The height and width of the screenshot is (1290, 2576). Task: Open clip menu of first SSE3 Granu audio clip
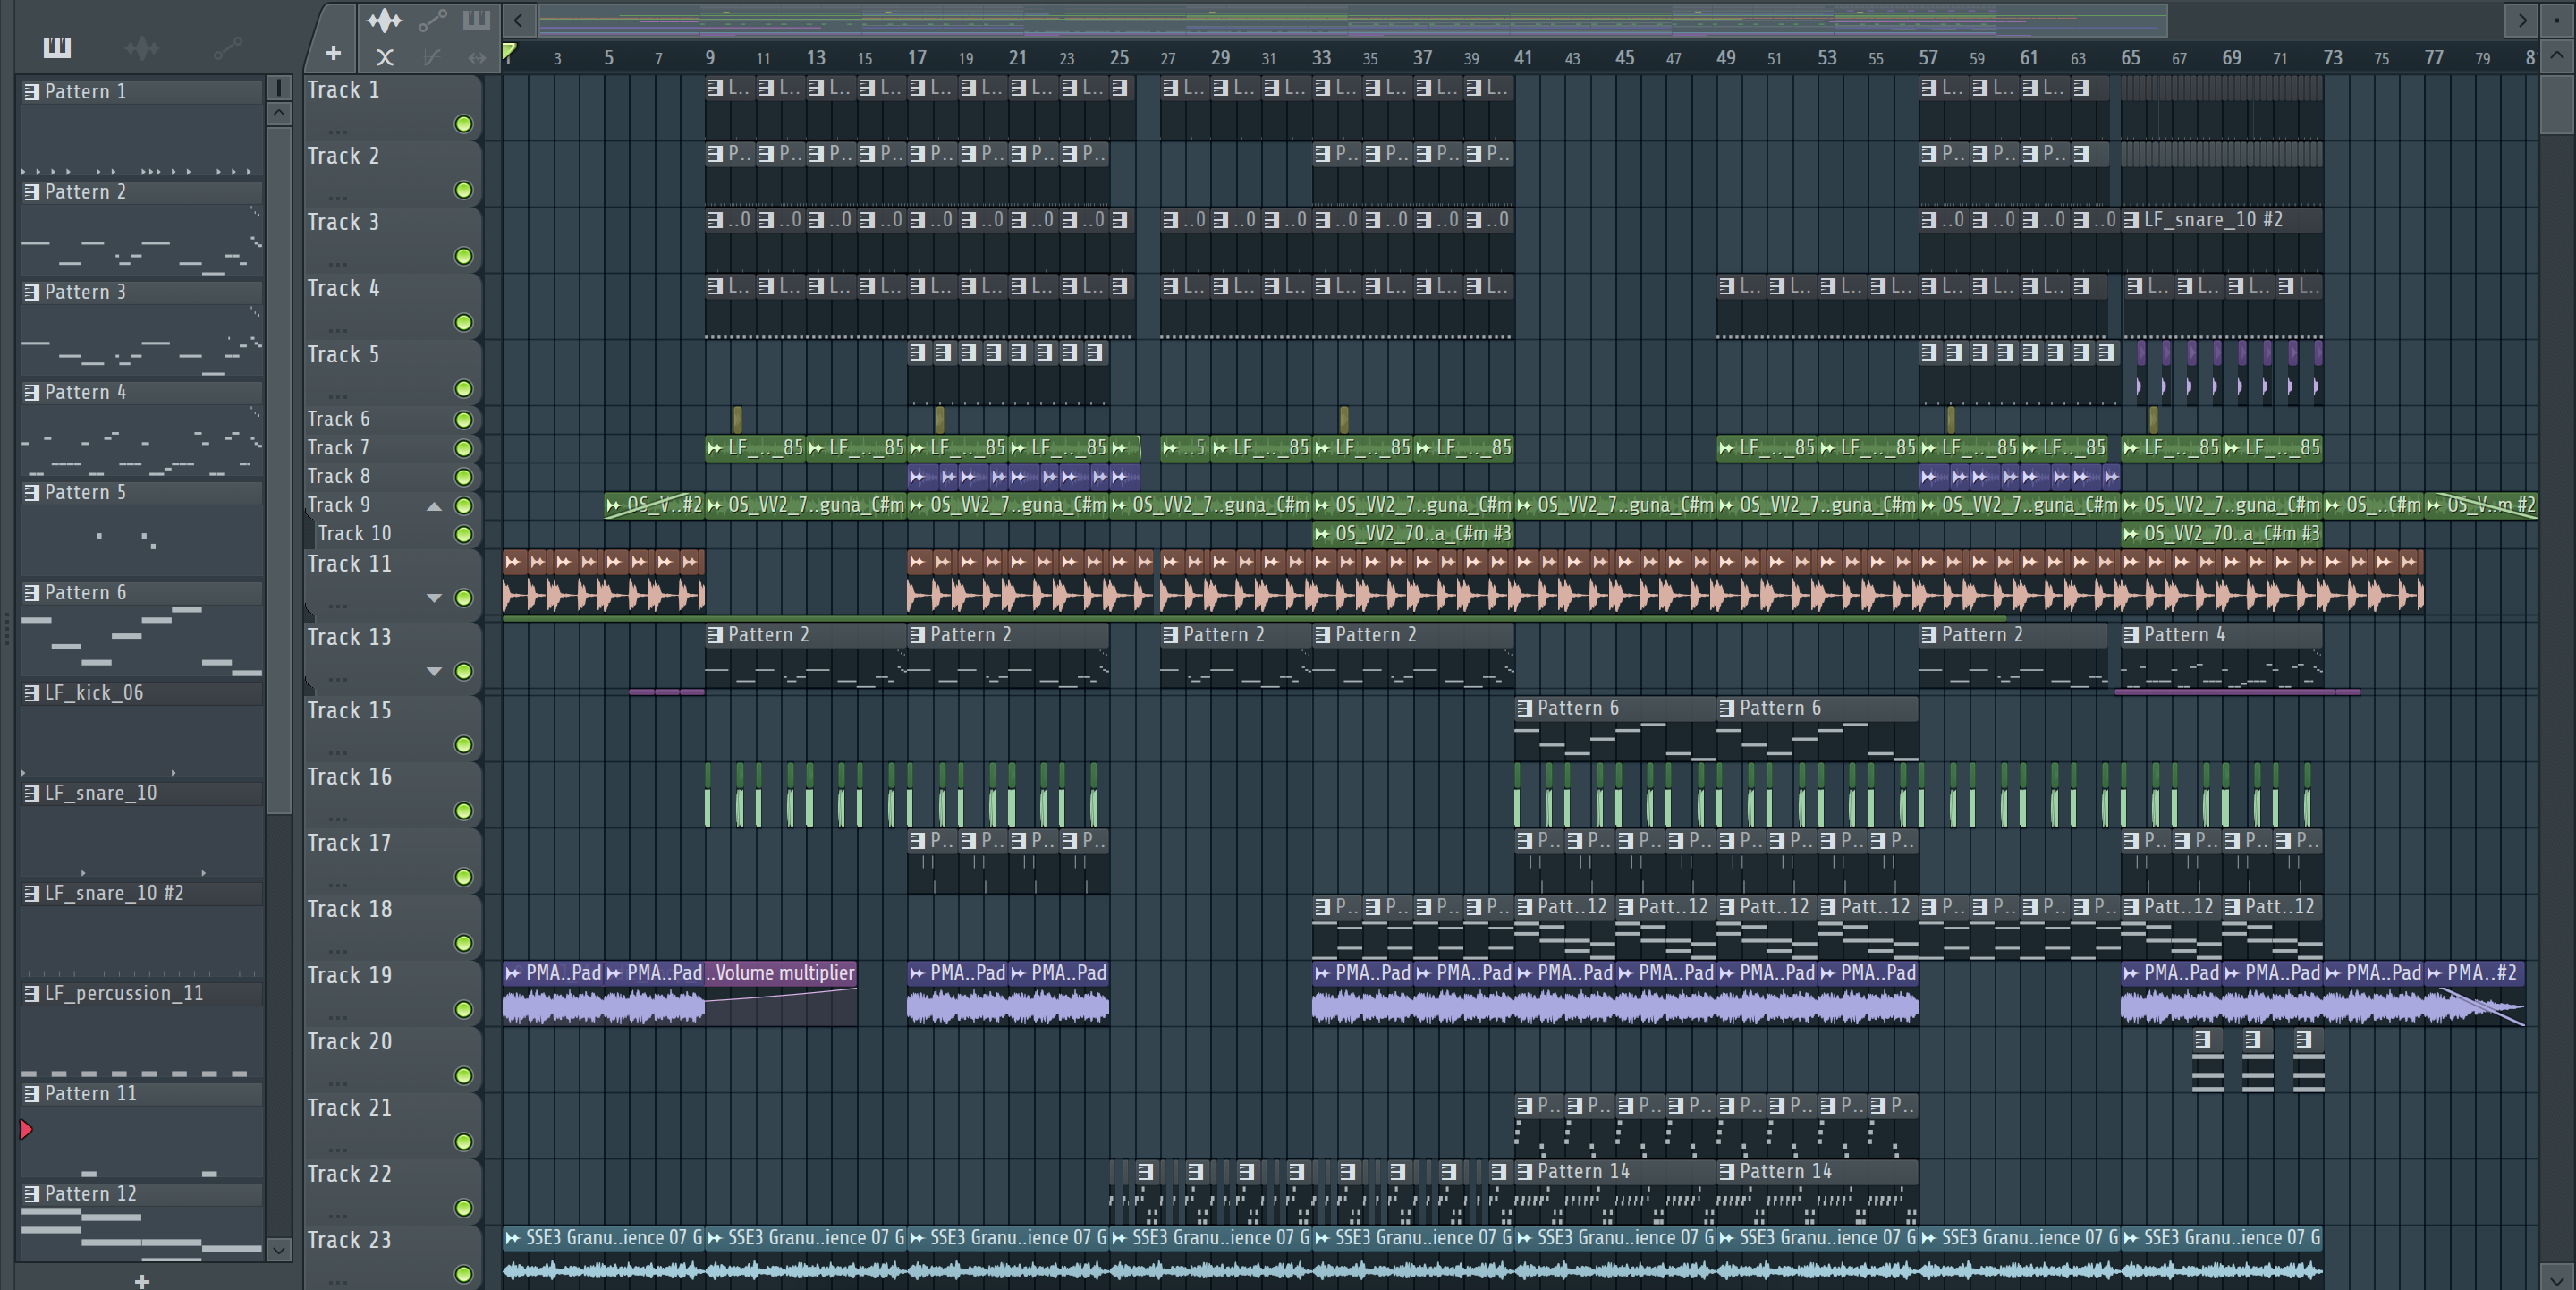(x=513, y=1238)
